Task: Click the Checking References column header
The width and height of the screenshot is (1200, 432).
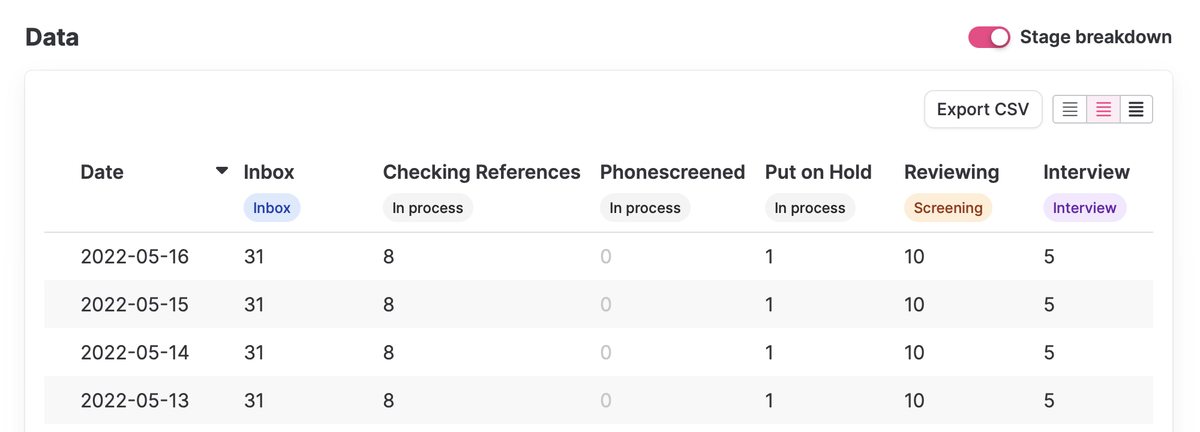Action: click(481, 172)
